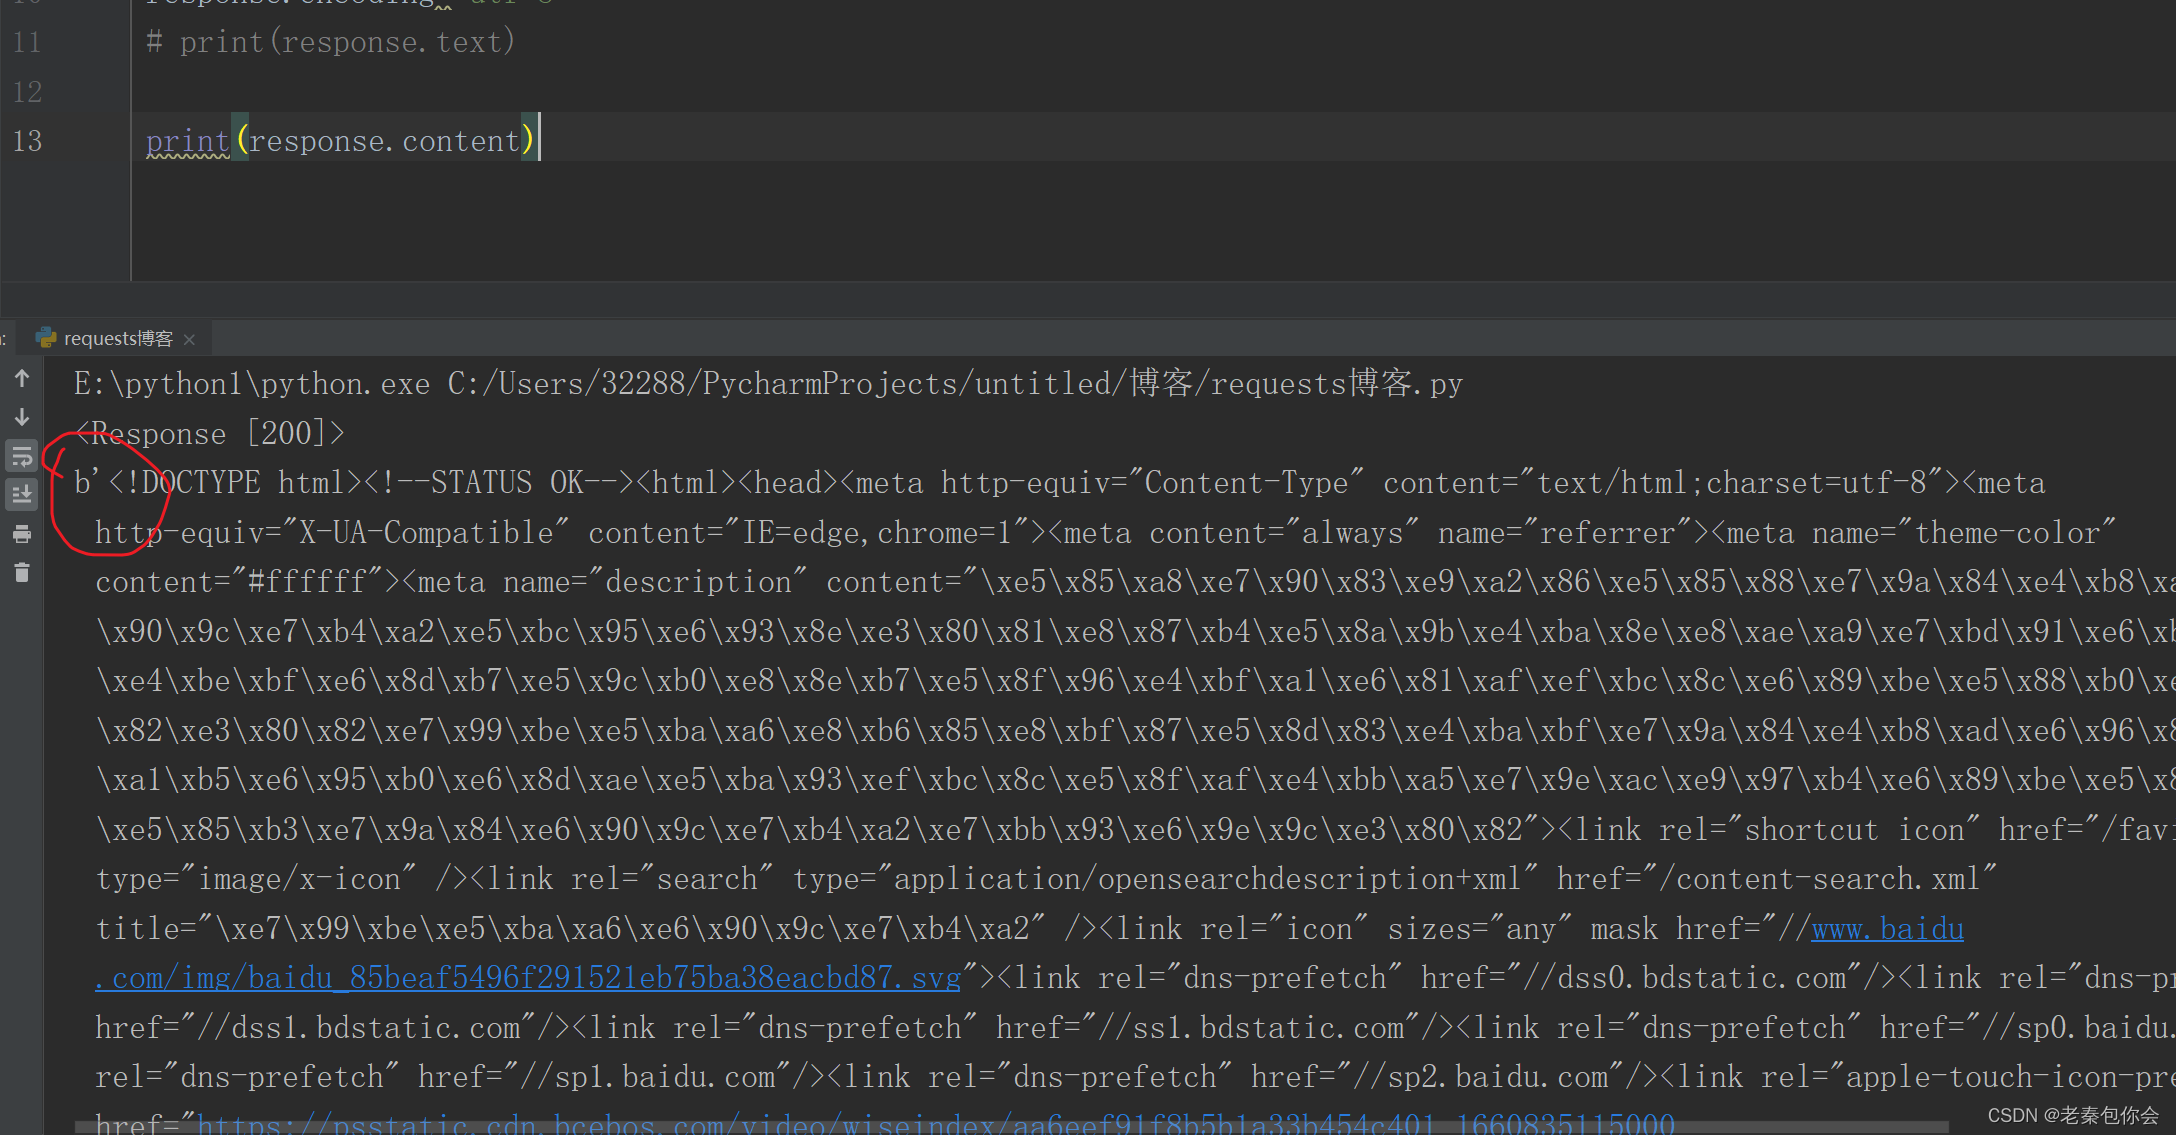Click line number 11 in the gutter
Viewport: 2176px width, 1135px height.
pyautogui.click(x=28, y=42)
